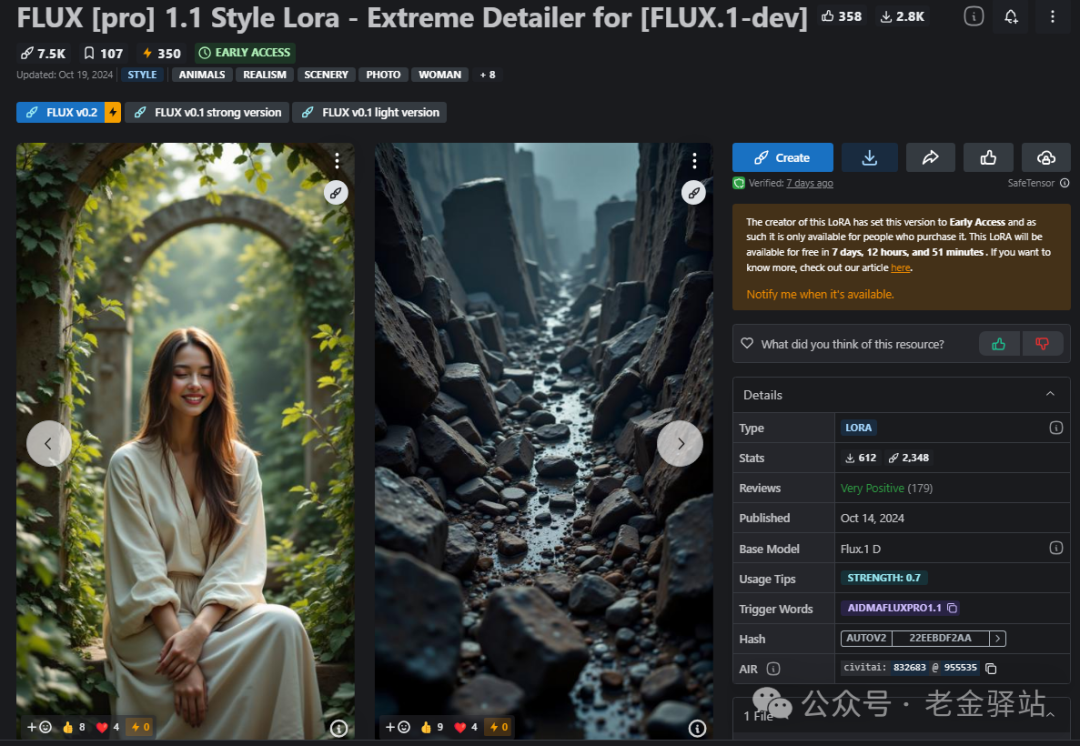
Task: Switch to FLUX v0.1 light version tab
Action: point(370,112)
